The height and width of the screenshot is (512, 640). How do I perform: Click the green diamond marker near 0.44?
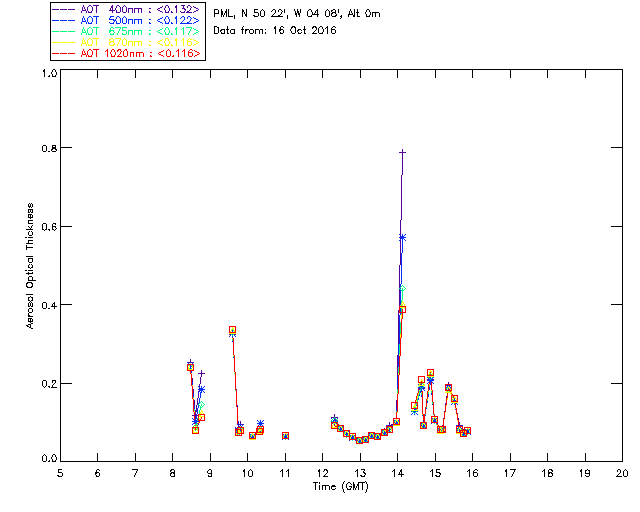pos(403,289)
